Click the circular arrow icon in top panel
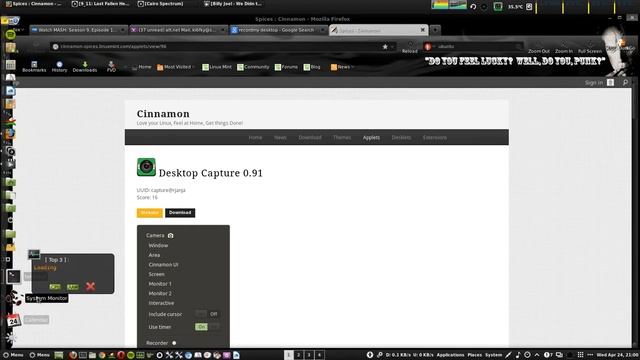This screenshot has width=640, height=360. (473, 7)
